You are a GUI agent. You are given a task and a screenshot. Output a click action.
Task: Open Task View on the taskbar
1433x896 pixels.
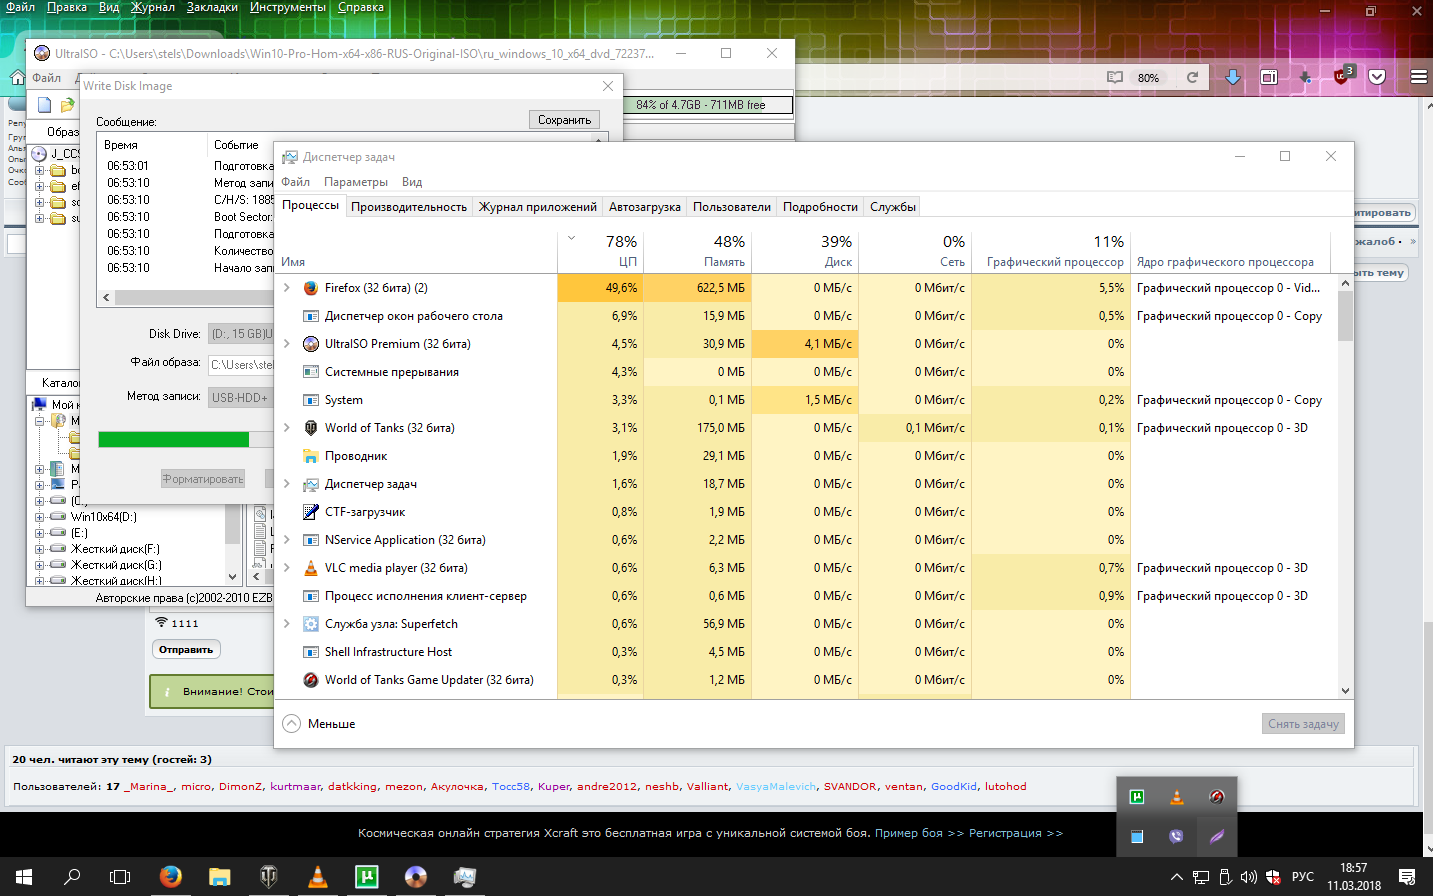pyautogui.click(x=120, y=877)
